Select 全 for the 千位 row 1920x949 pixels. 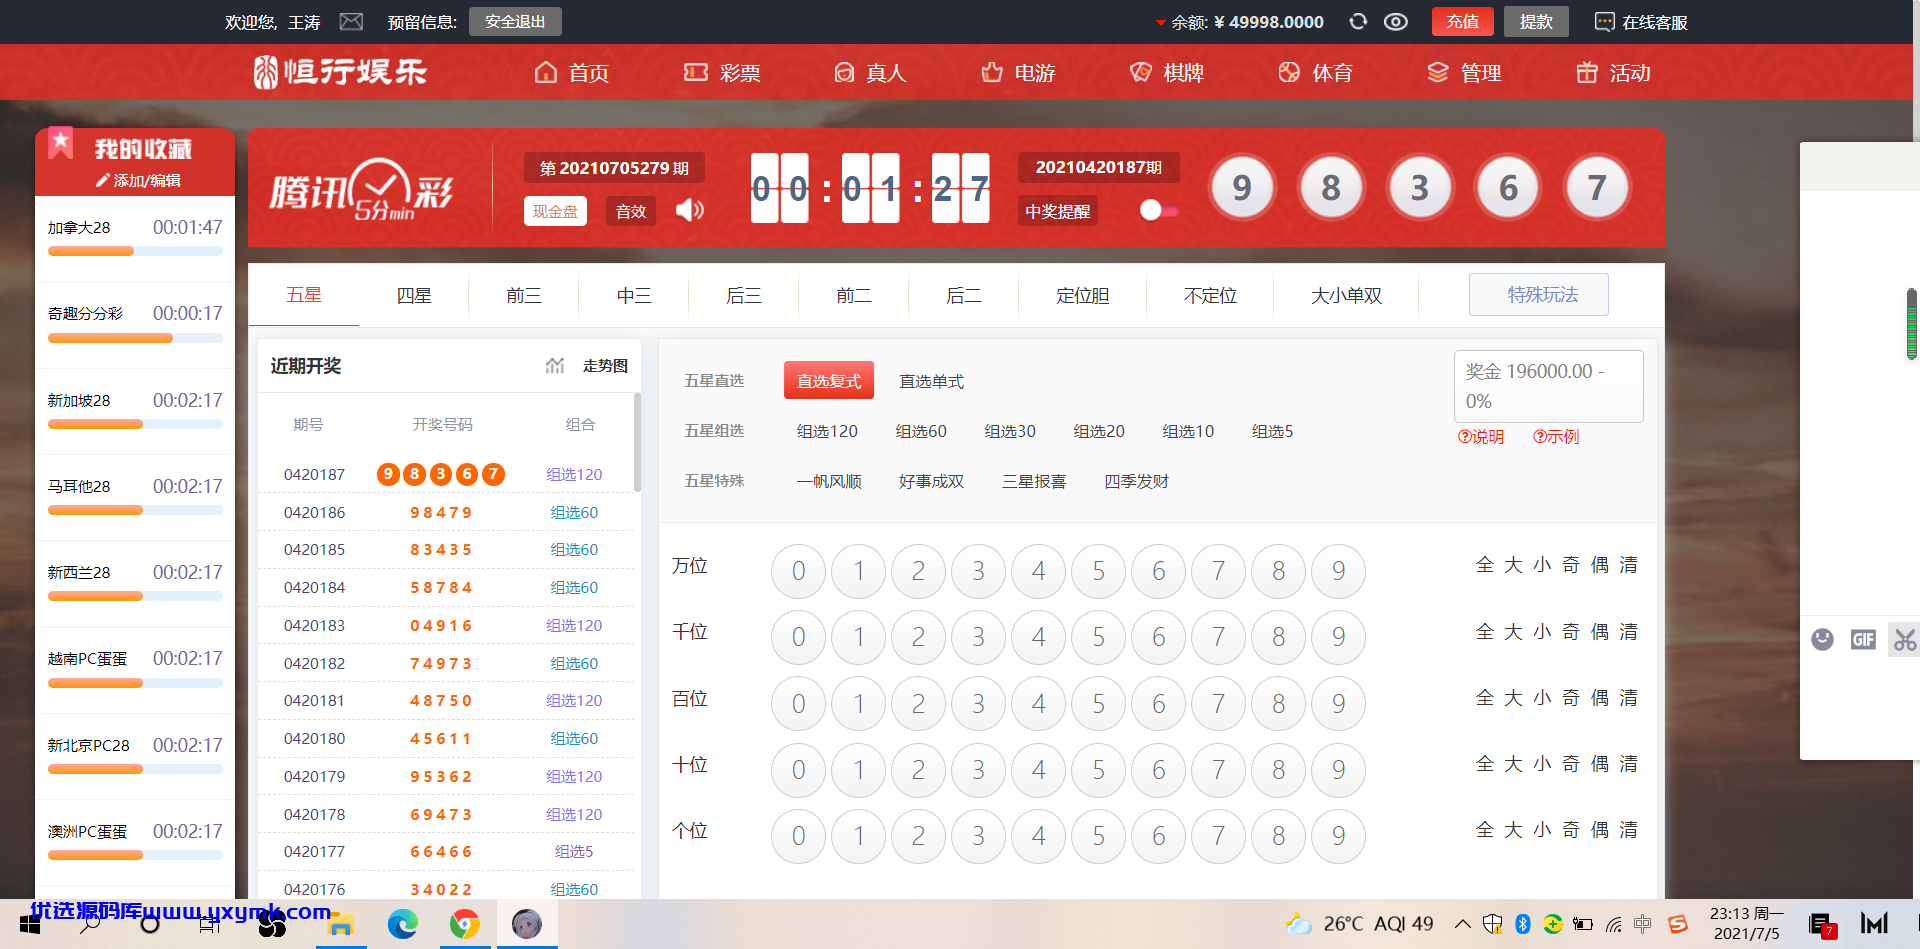1485,632
